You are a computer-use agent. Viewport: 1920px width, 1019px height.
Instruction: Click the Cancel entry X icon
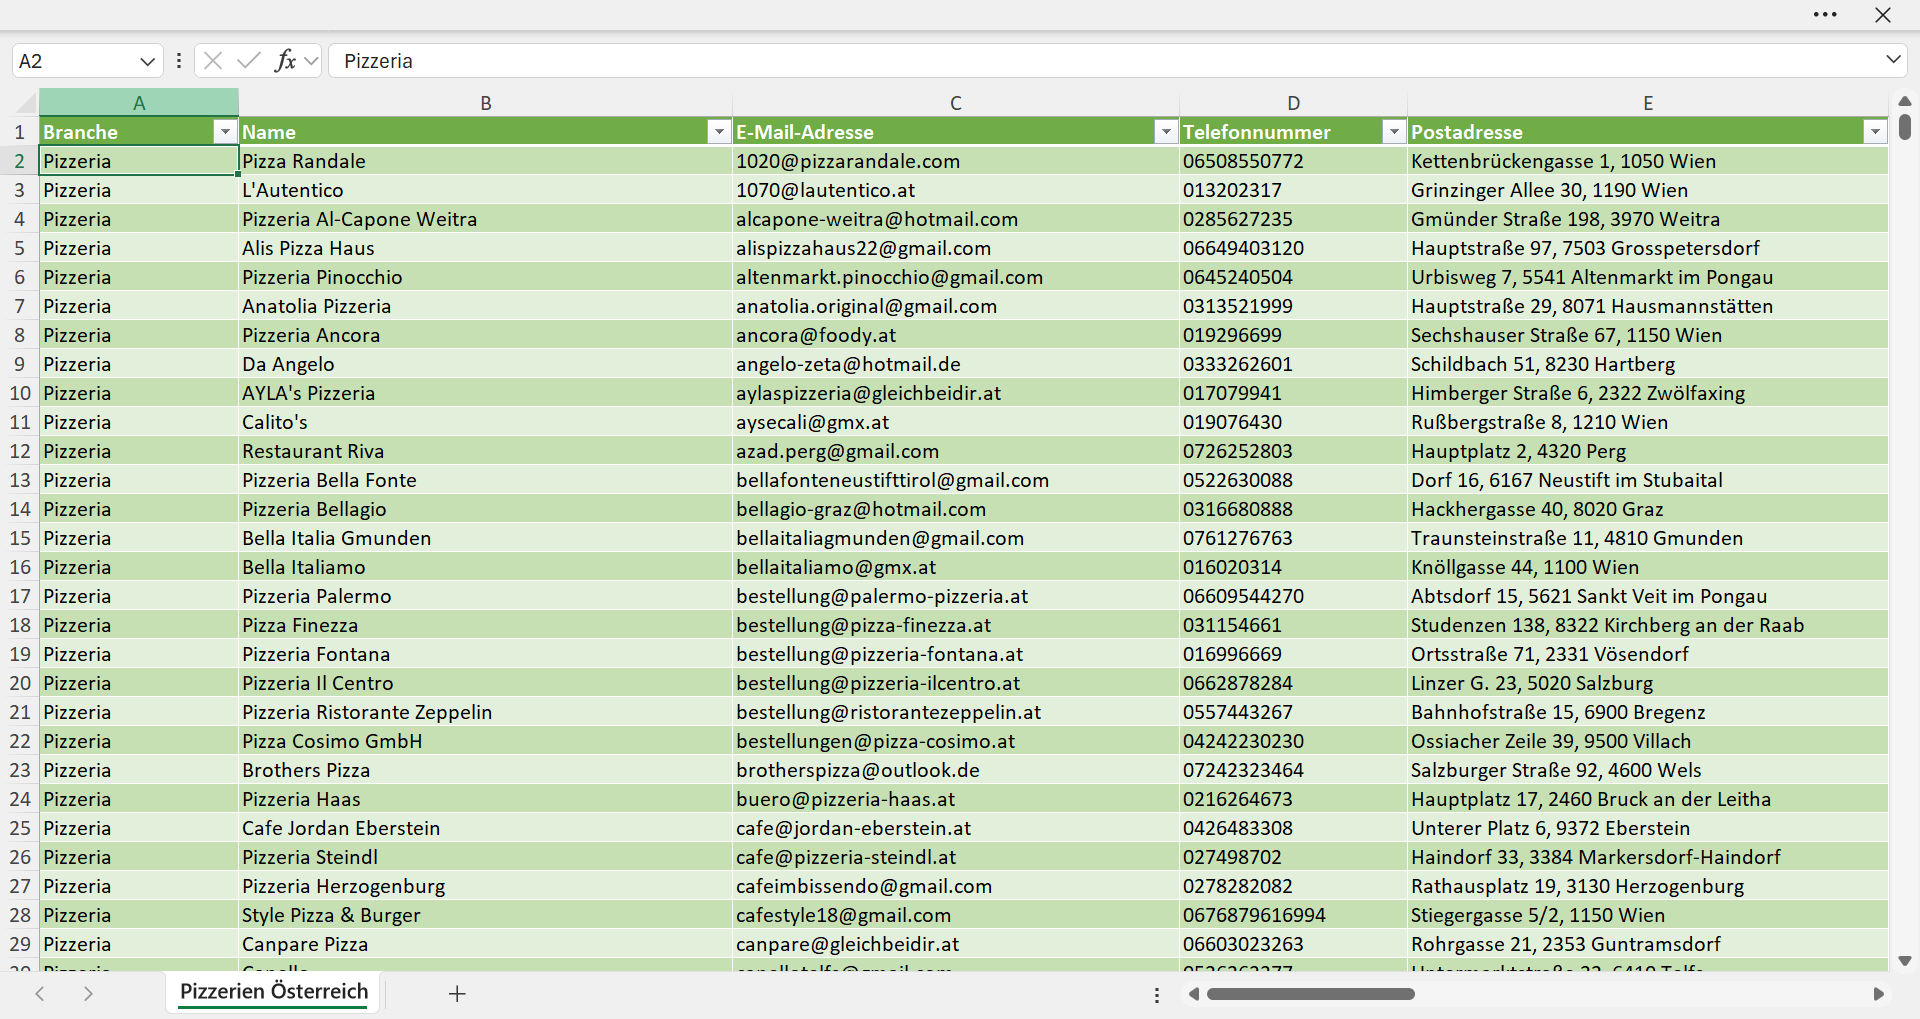click(213, 61)
